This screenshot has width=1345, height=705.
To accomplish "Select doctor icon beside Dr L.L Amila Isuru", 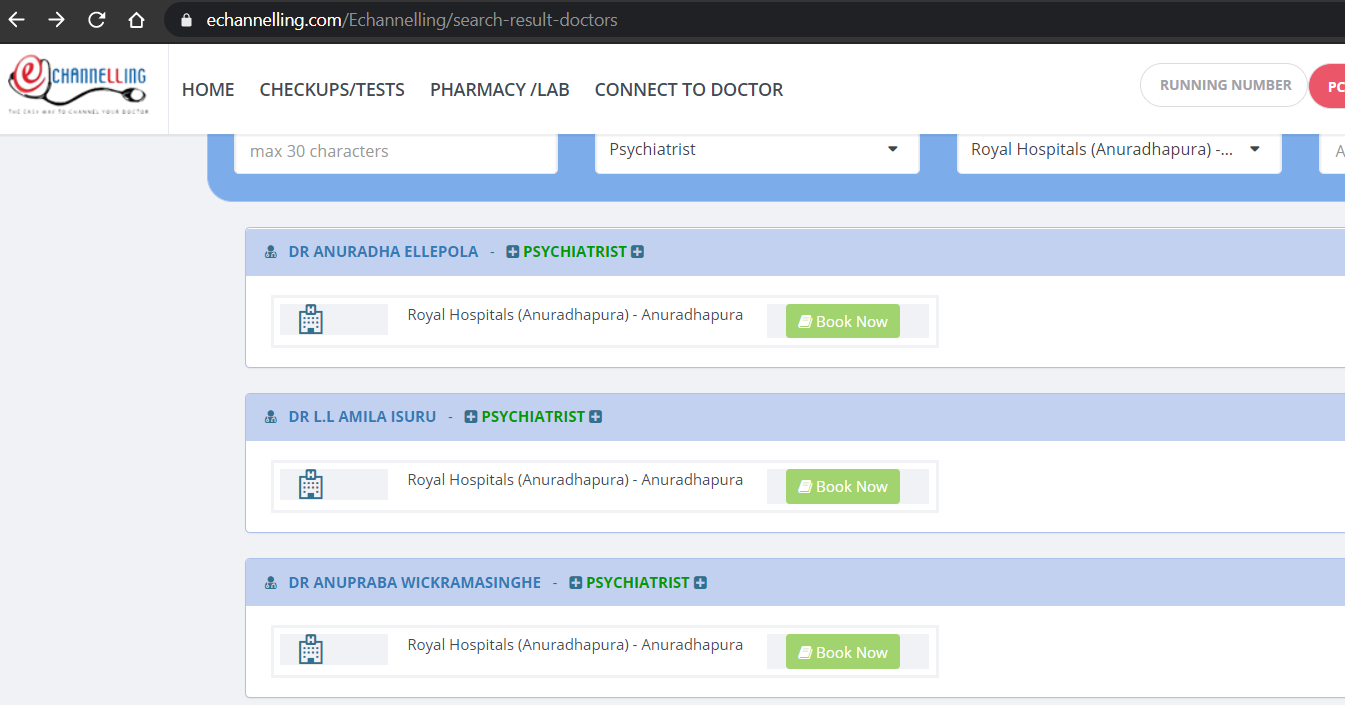I will [x=270, y=417].
